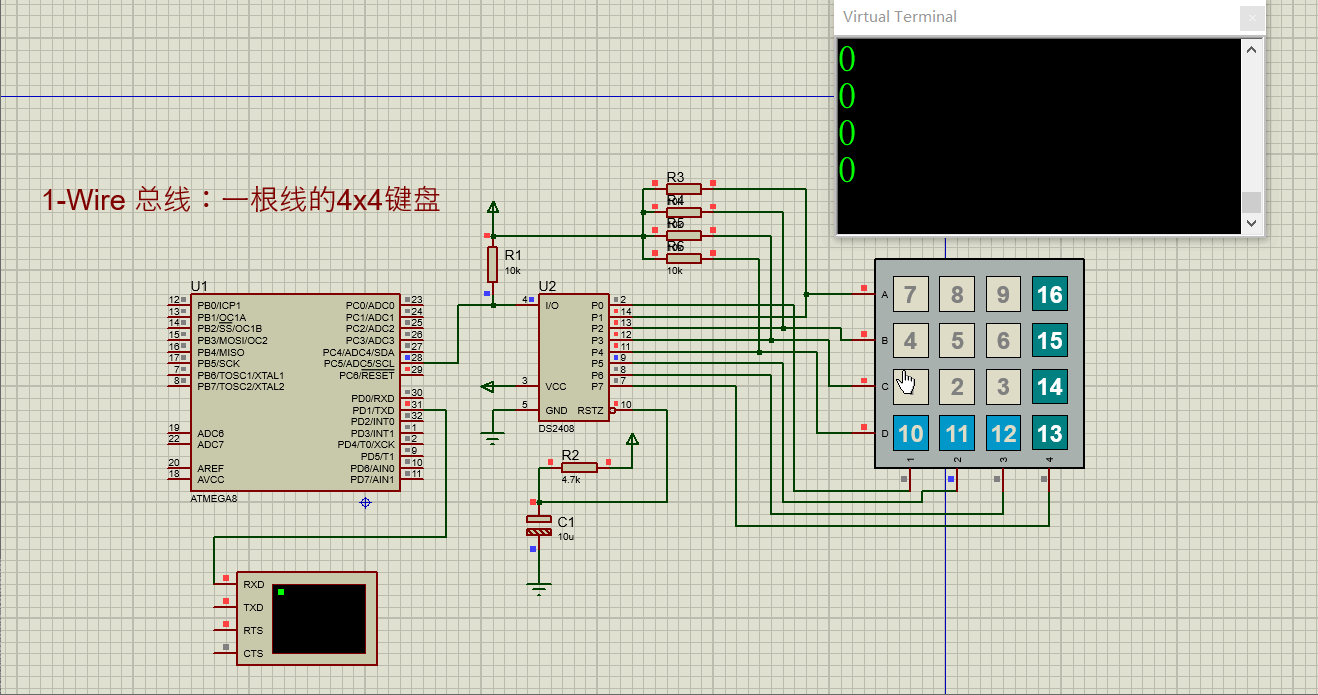Click the RSTZ pin label on U2
Viewport: 1318px width, 695px height.
coord(590,410)
